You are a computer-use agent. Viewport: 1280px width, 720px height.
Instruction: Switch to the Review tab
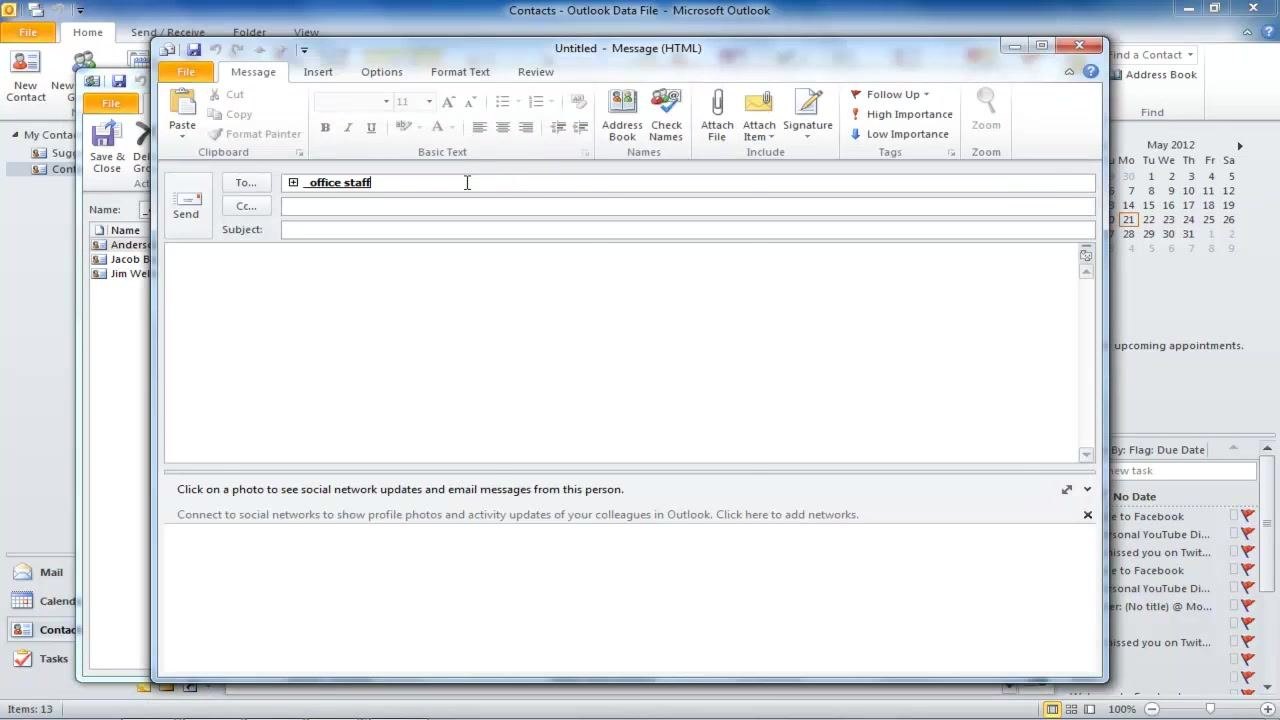[x=536, y=72]
